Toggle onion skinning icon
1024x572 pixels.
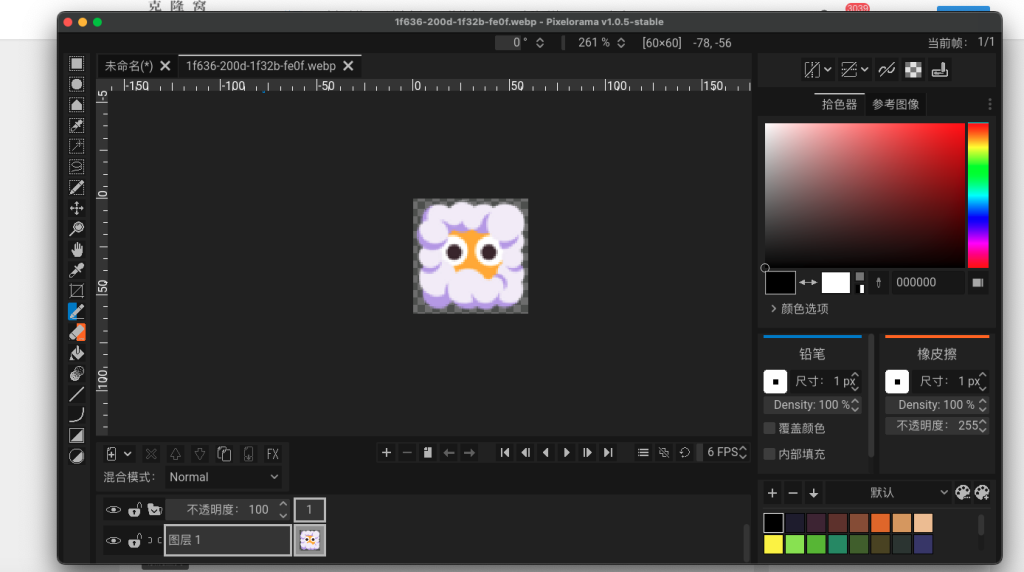pos(664,453)
